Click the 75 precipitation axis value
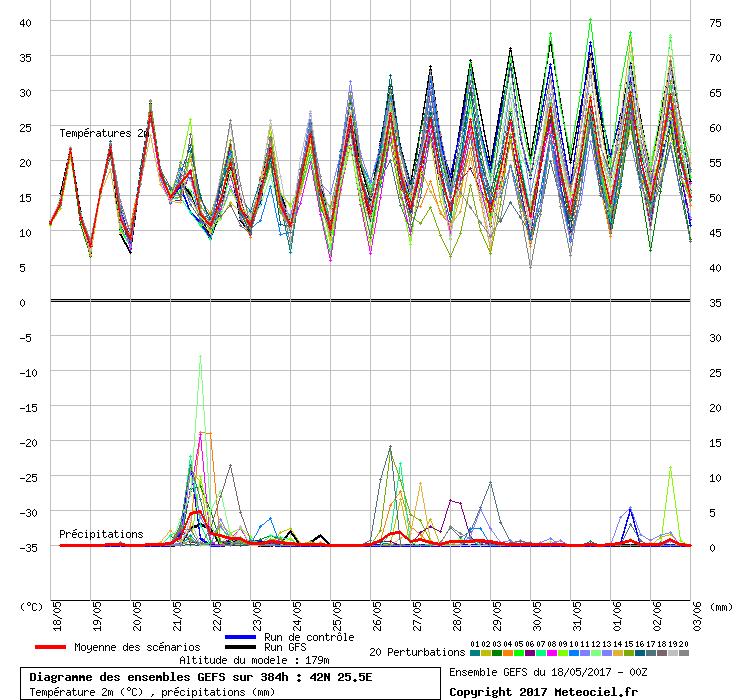740x700 pixels. 715,23
